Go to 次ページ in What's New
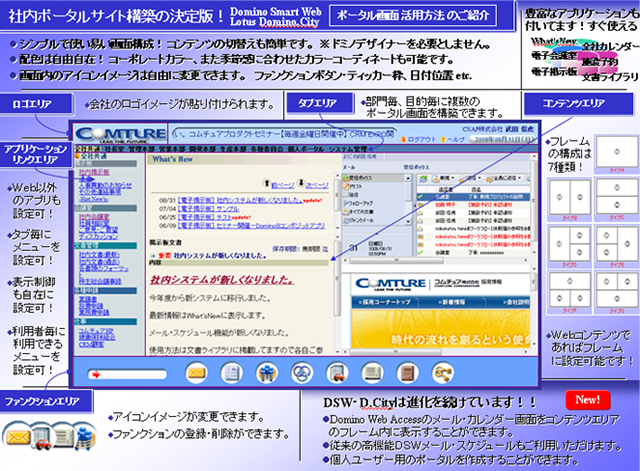The width and height of the screenshot is (640, 471). click(317, 185)
